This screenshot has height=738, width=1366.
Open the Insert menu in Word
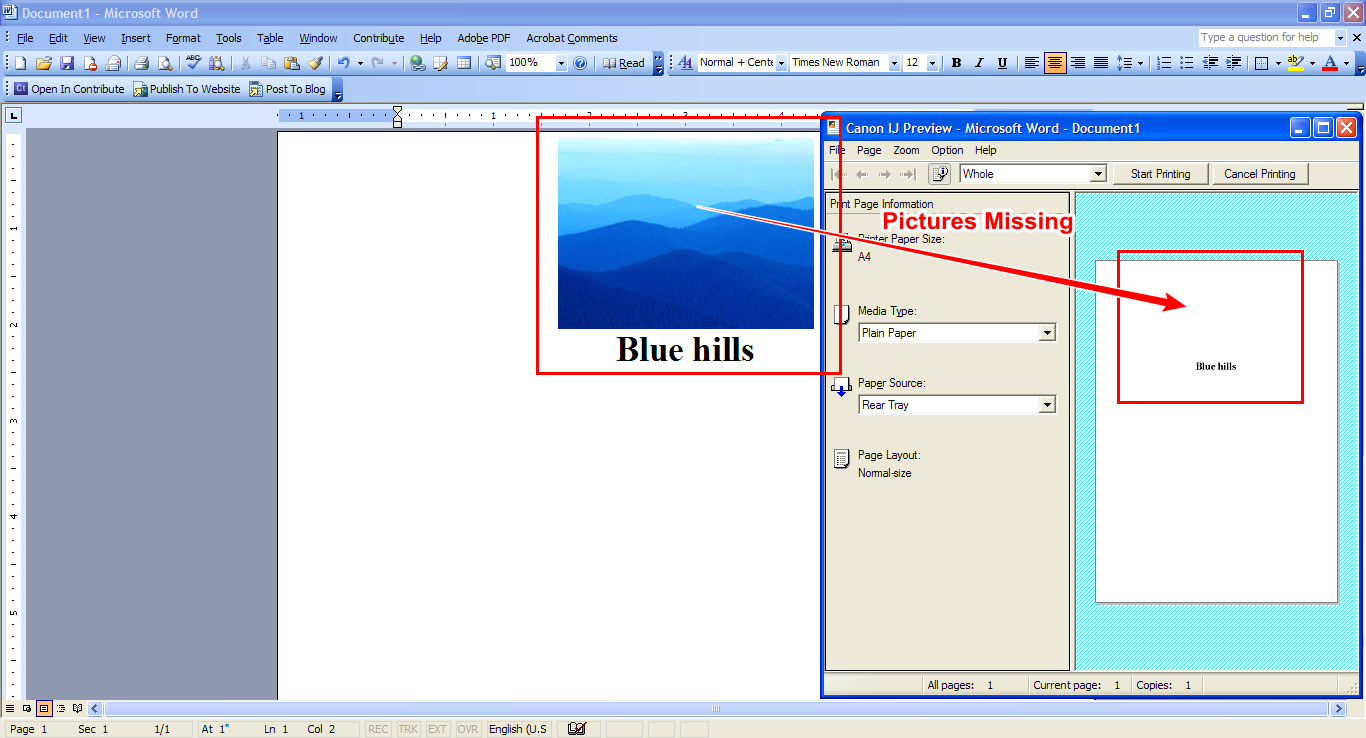click(135, 38)
